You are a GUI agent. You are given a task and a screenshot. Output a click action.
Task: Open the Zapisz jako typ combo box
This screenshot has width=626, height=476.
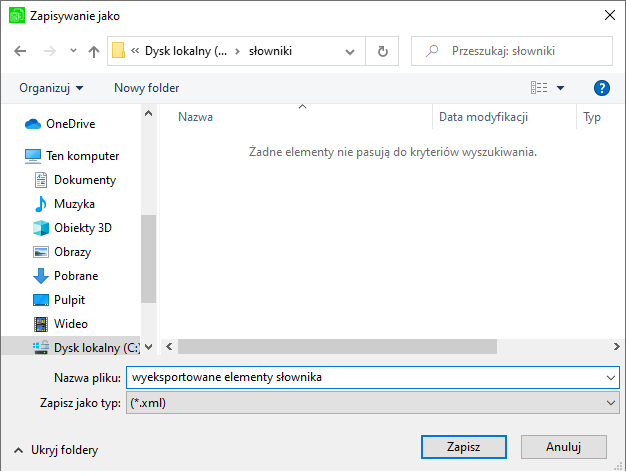(x=373, y=403)
